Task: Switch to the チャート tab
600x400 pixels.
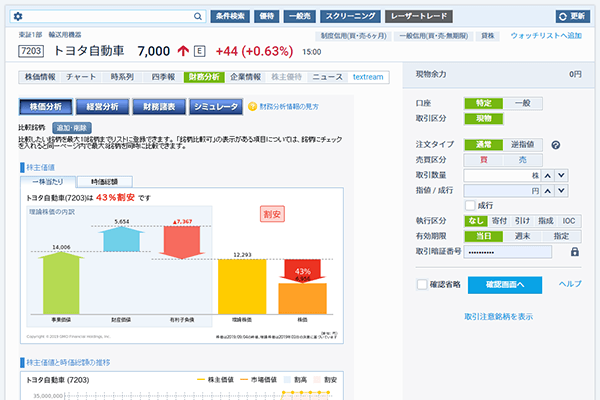Action: 81,77
